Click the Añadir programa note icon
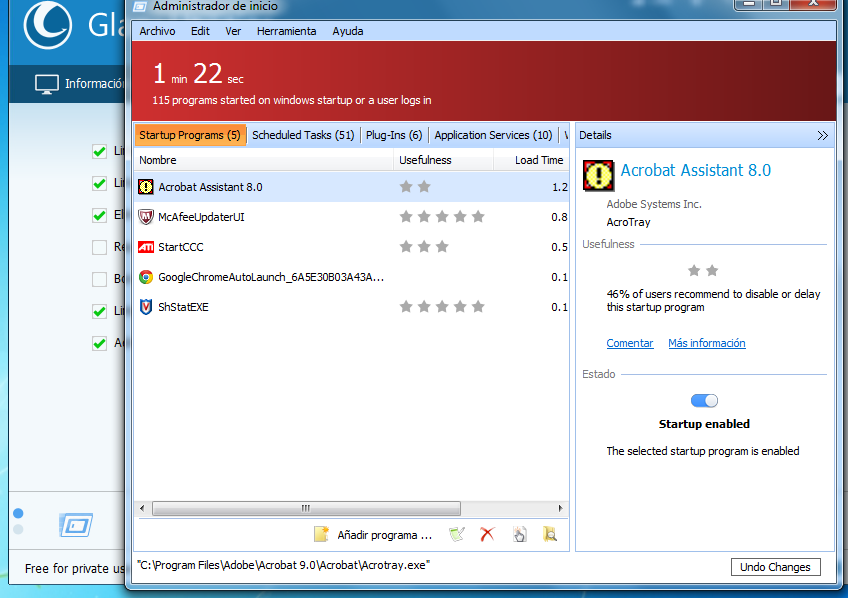Viewport: 848px width, 598px height. tap(321, 535)
